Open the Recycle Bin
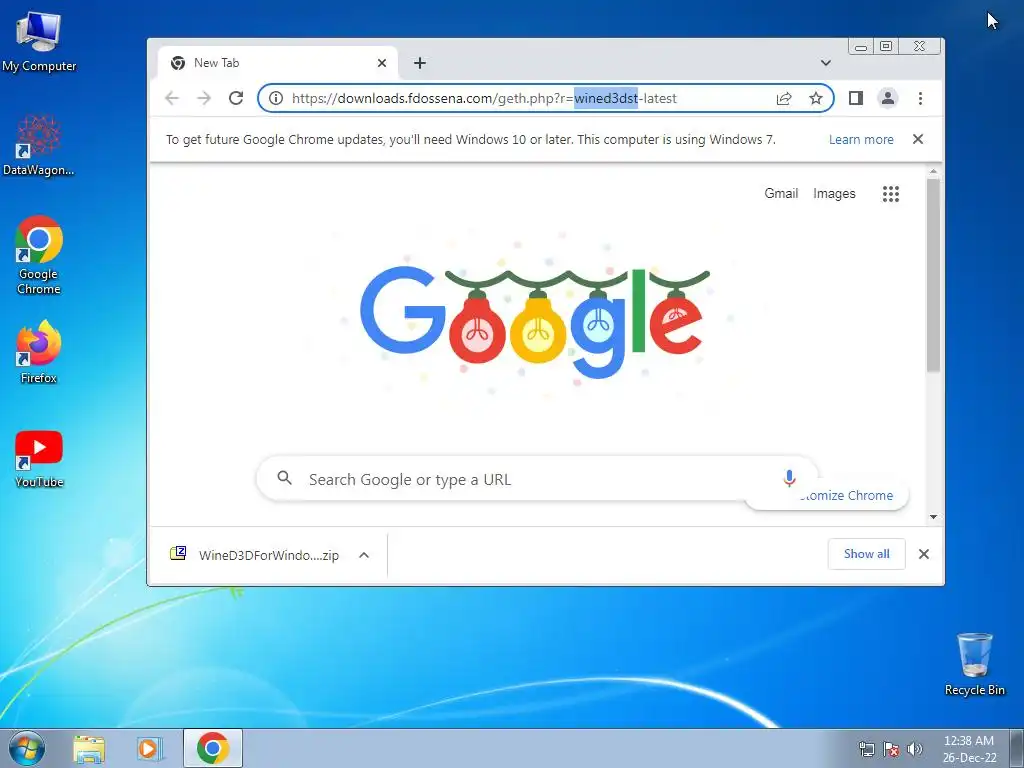The width and height of the screenshot is (1024, 768). (974, 664)
